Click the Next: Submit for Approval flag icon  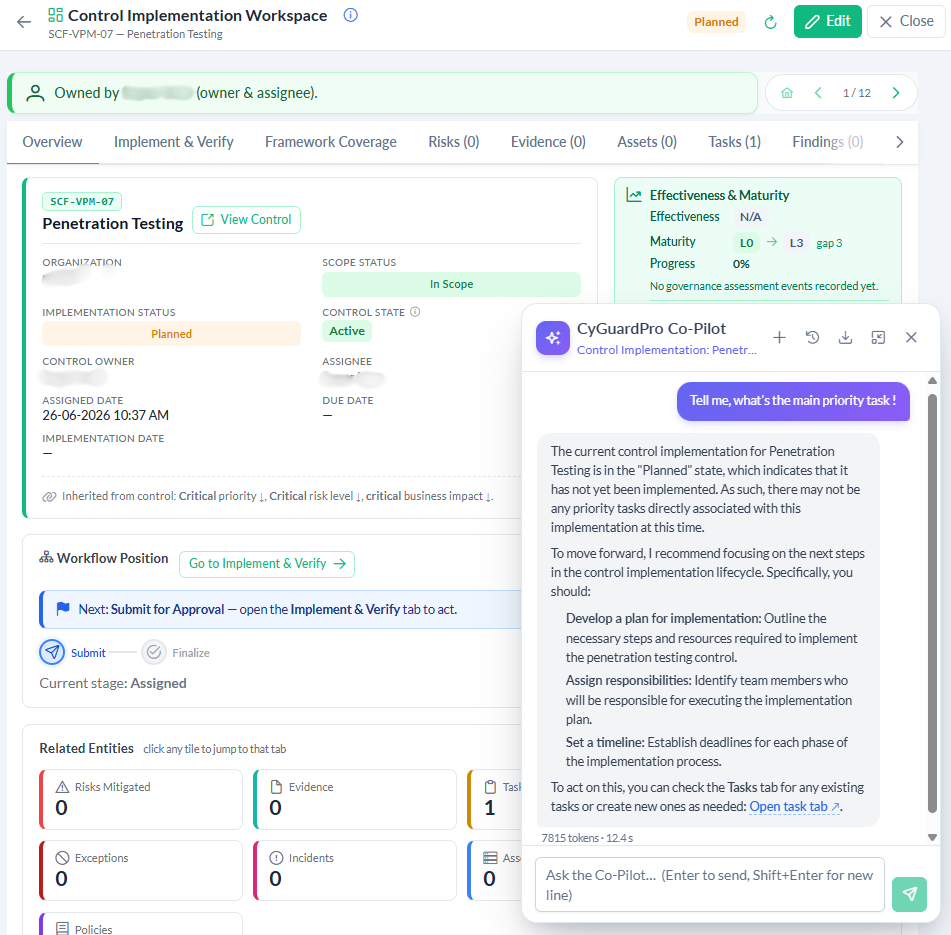[x=62, y=609]
